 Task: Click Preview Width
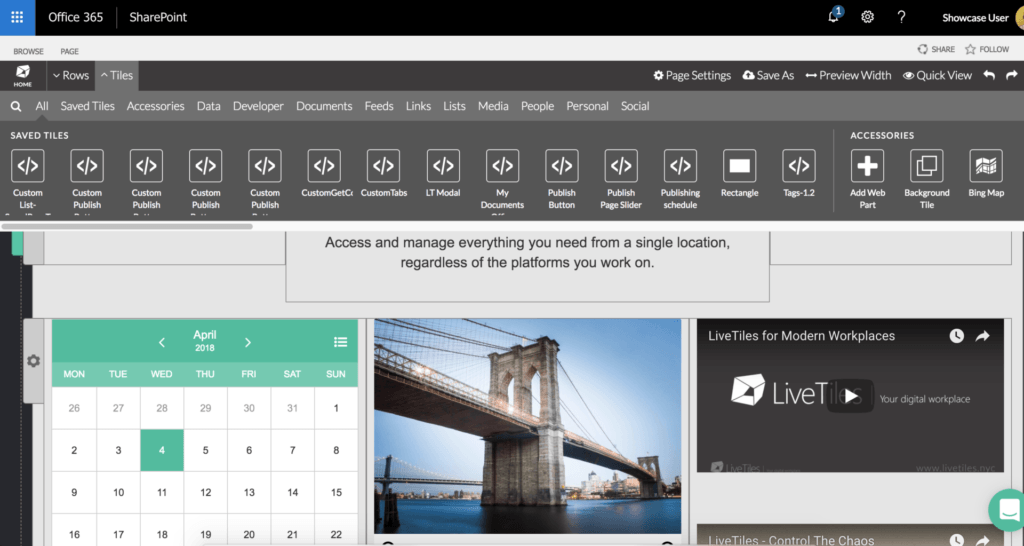[x=848, y=75]
